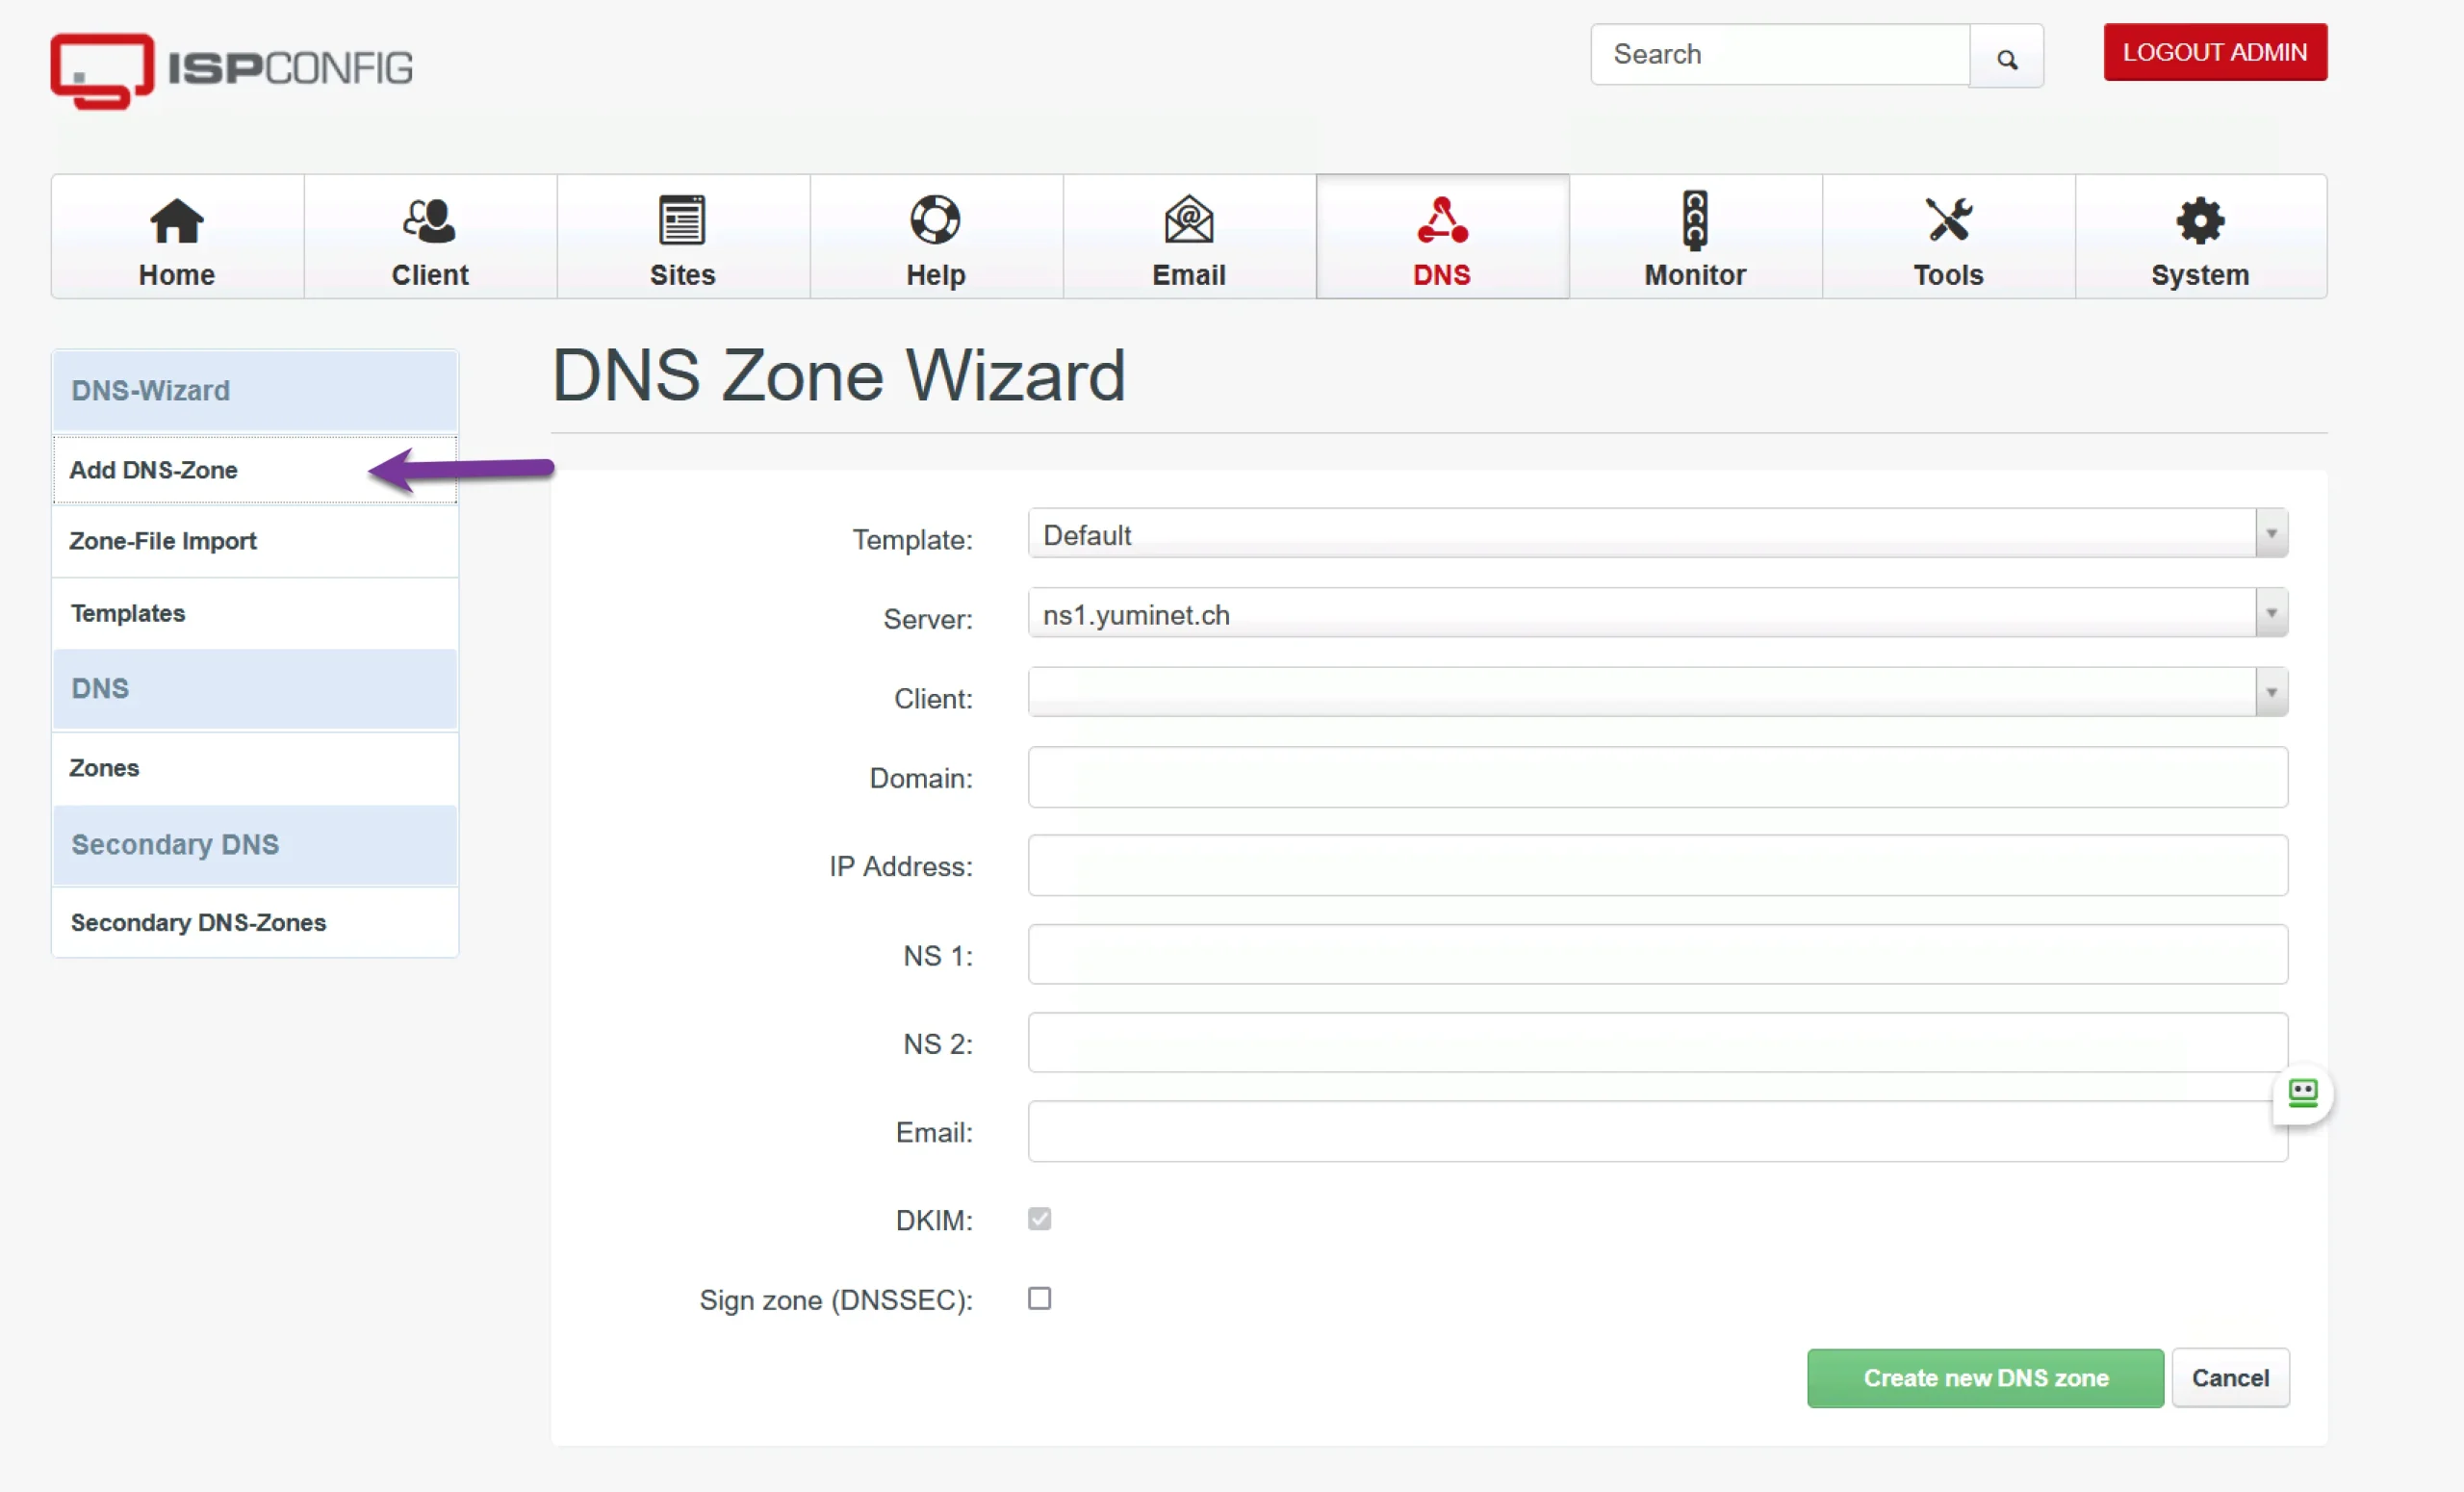Click the Sign zone (DNSSEC) label
The height and width of the screenshot is (1492, 2464).
coord(835,1300)
